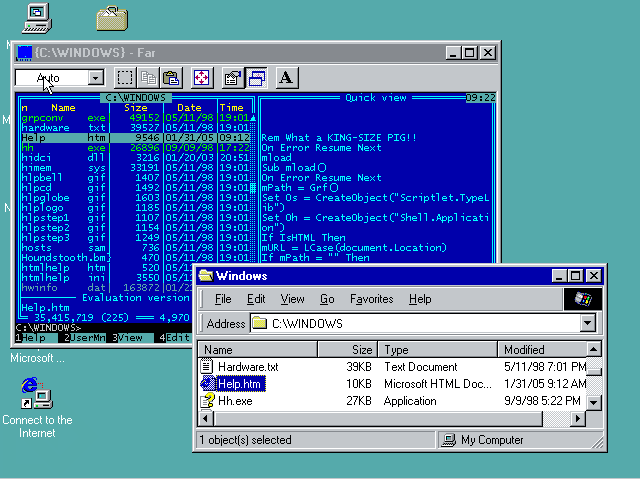Click horizontal scrollbar left arrow
This screenshot has width=640, height=480.
pos(205,418)
